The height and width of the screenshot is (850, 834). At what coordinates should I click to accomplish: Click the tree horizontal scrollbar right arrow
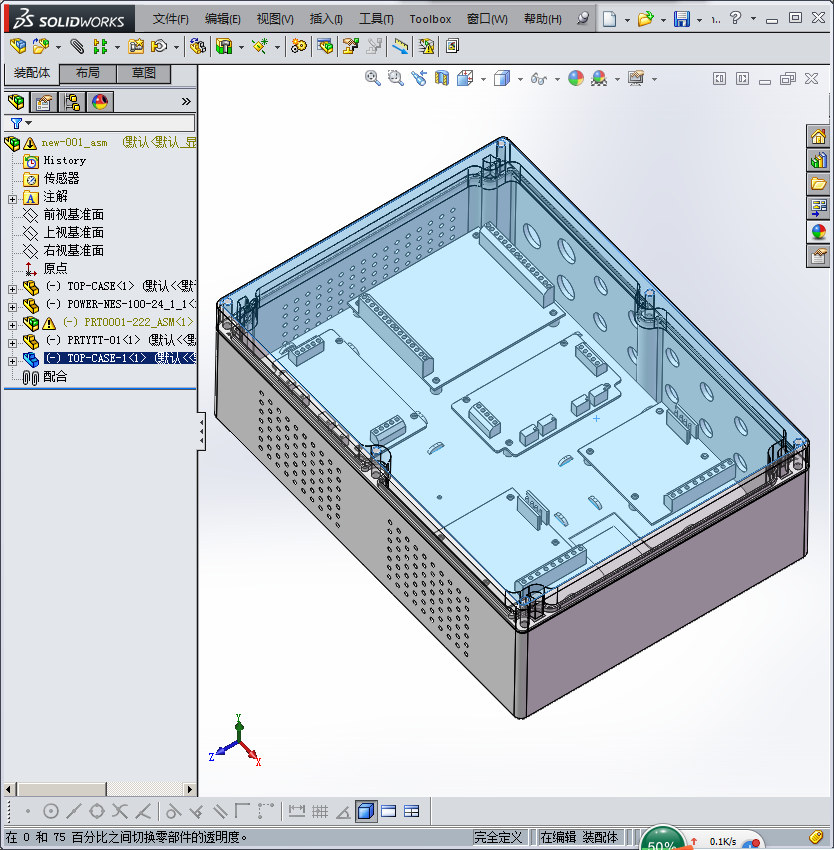(189, 789)
